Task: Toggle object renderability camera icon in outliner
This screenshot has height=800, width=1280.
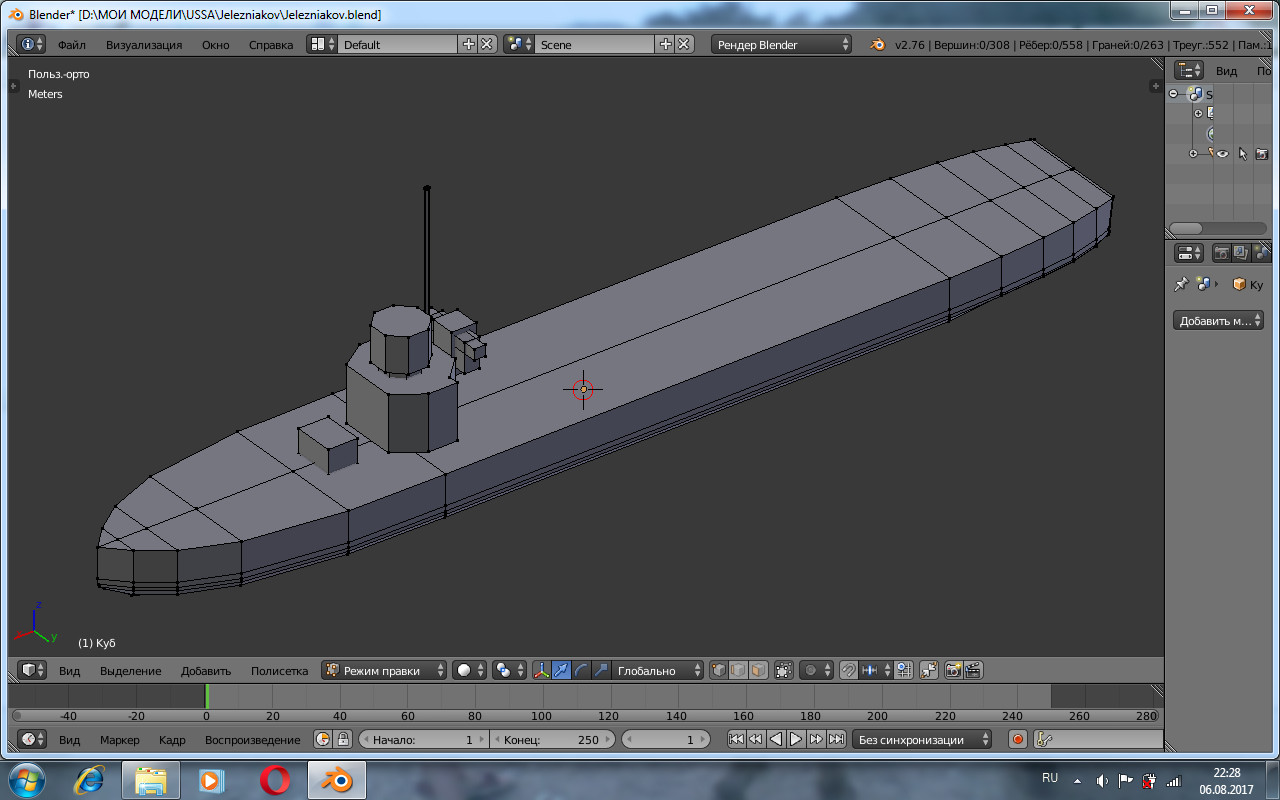Action: pyautogui.click(x=1261, y=154)
